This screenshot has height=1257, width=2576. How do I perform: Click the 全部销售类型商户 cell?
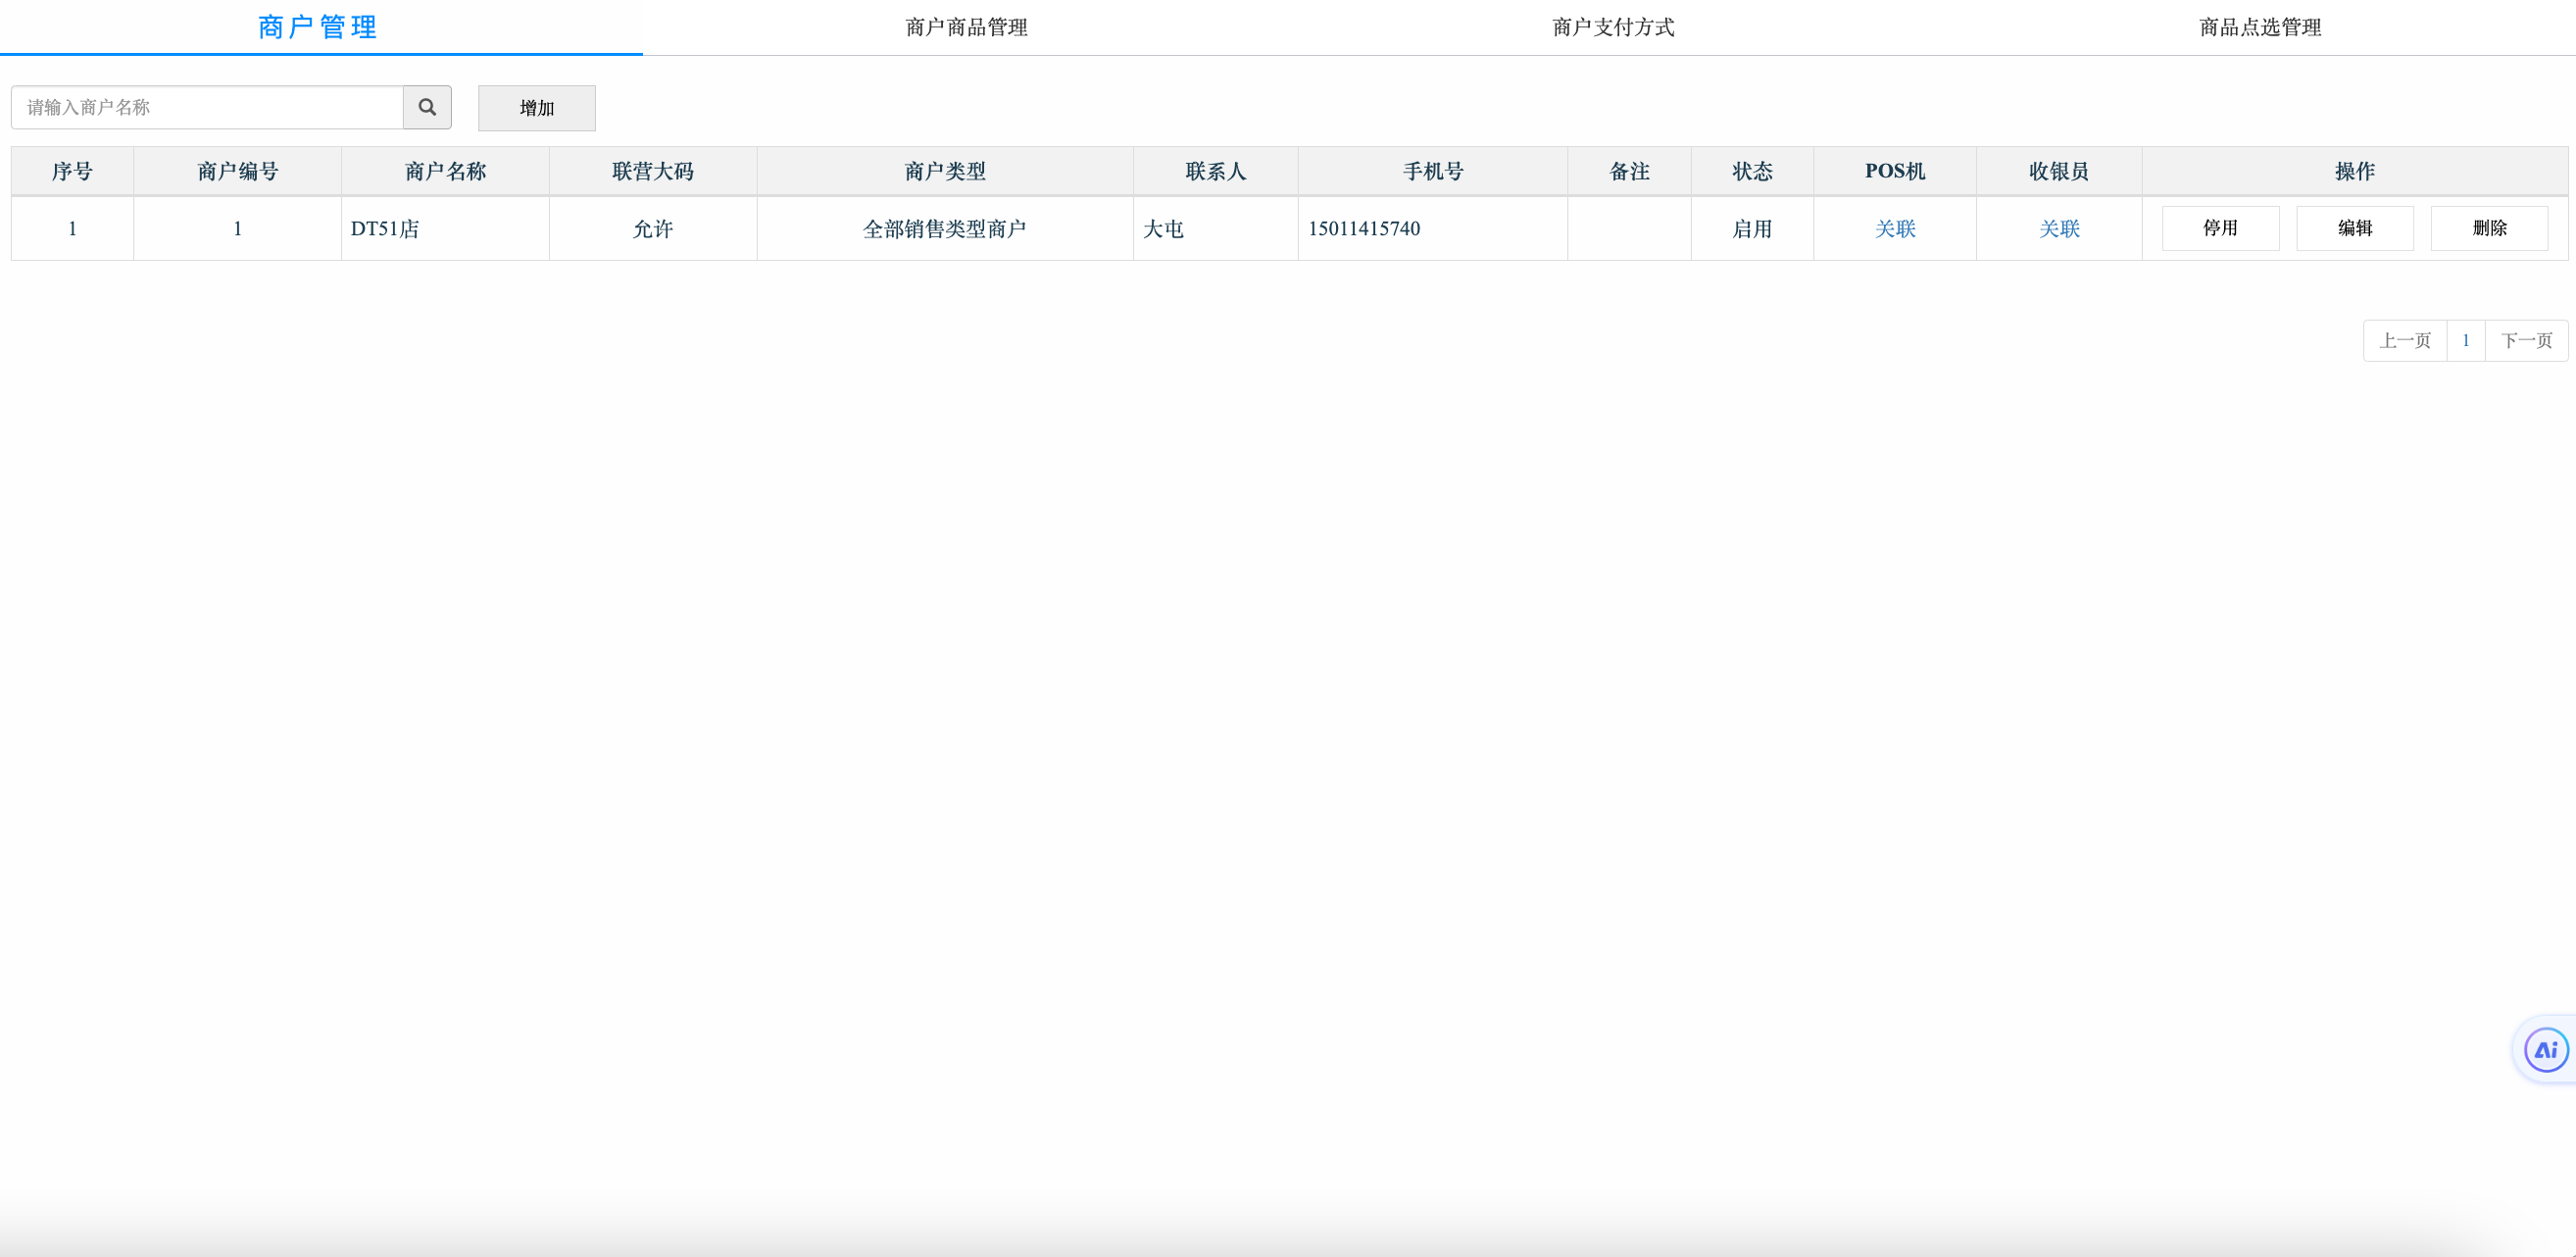(945, 229)
